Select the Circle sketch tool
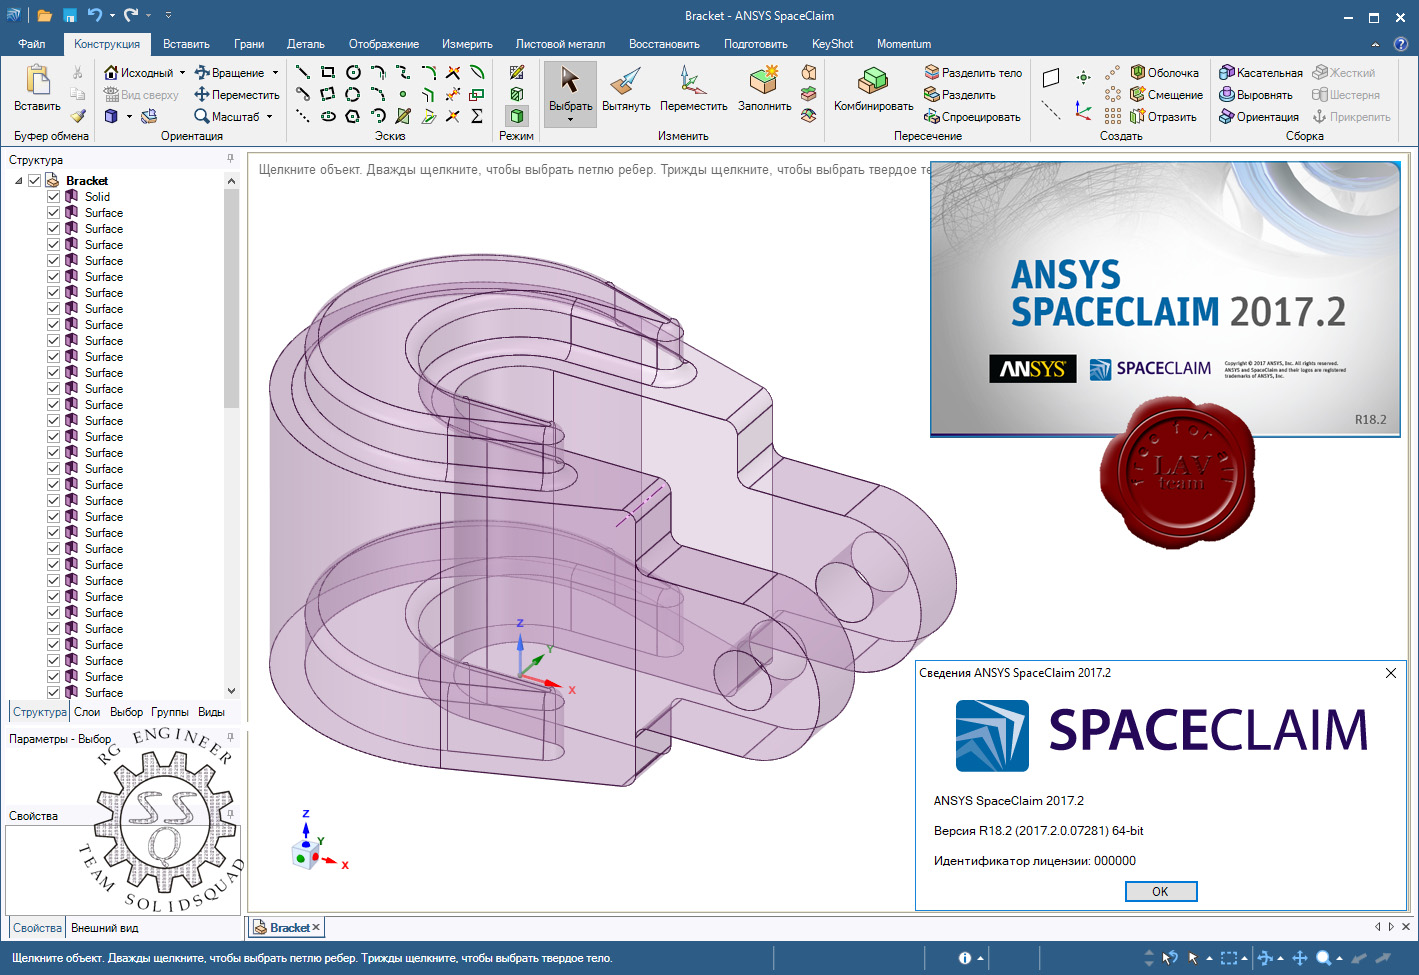This screenshot has width=1419, height=975. click(353, 72)
